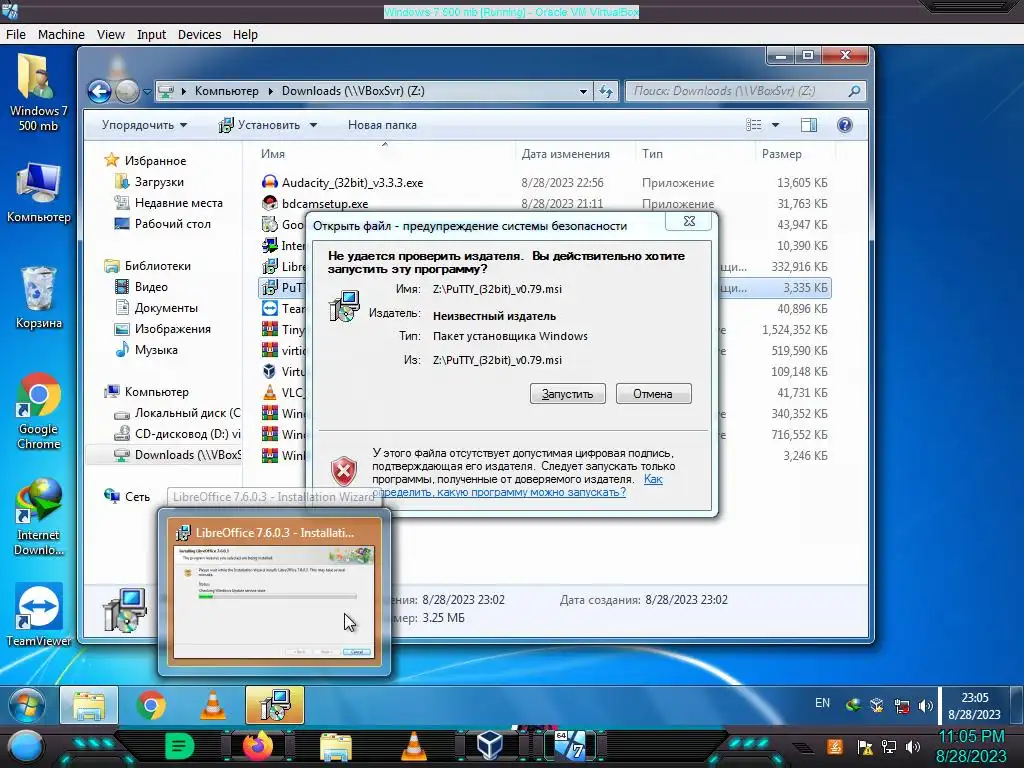
Task: Launch Google Chrome from the desktop shortcut
Action: coord(38,411)
